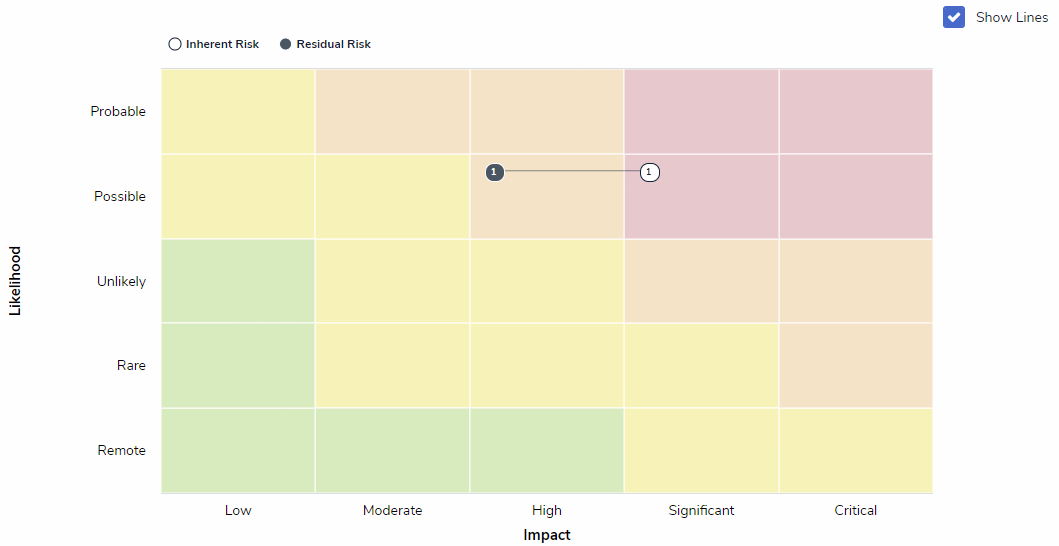Uncheck the Show Lines checkbox

click(x=953, y=17)
